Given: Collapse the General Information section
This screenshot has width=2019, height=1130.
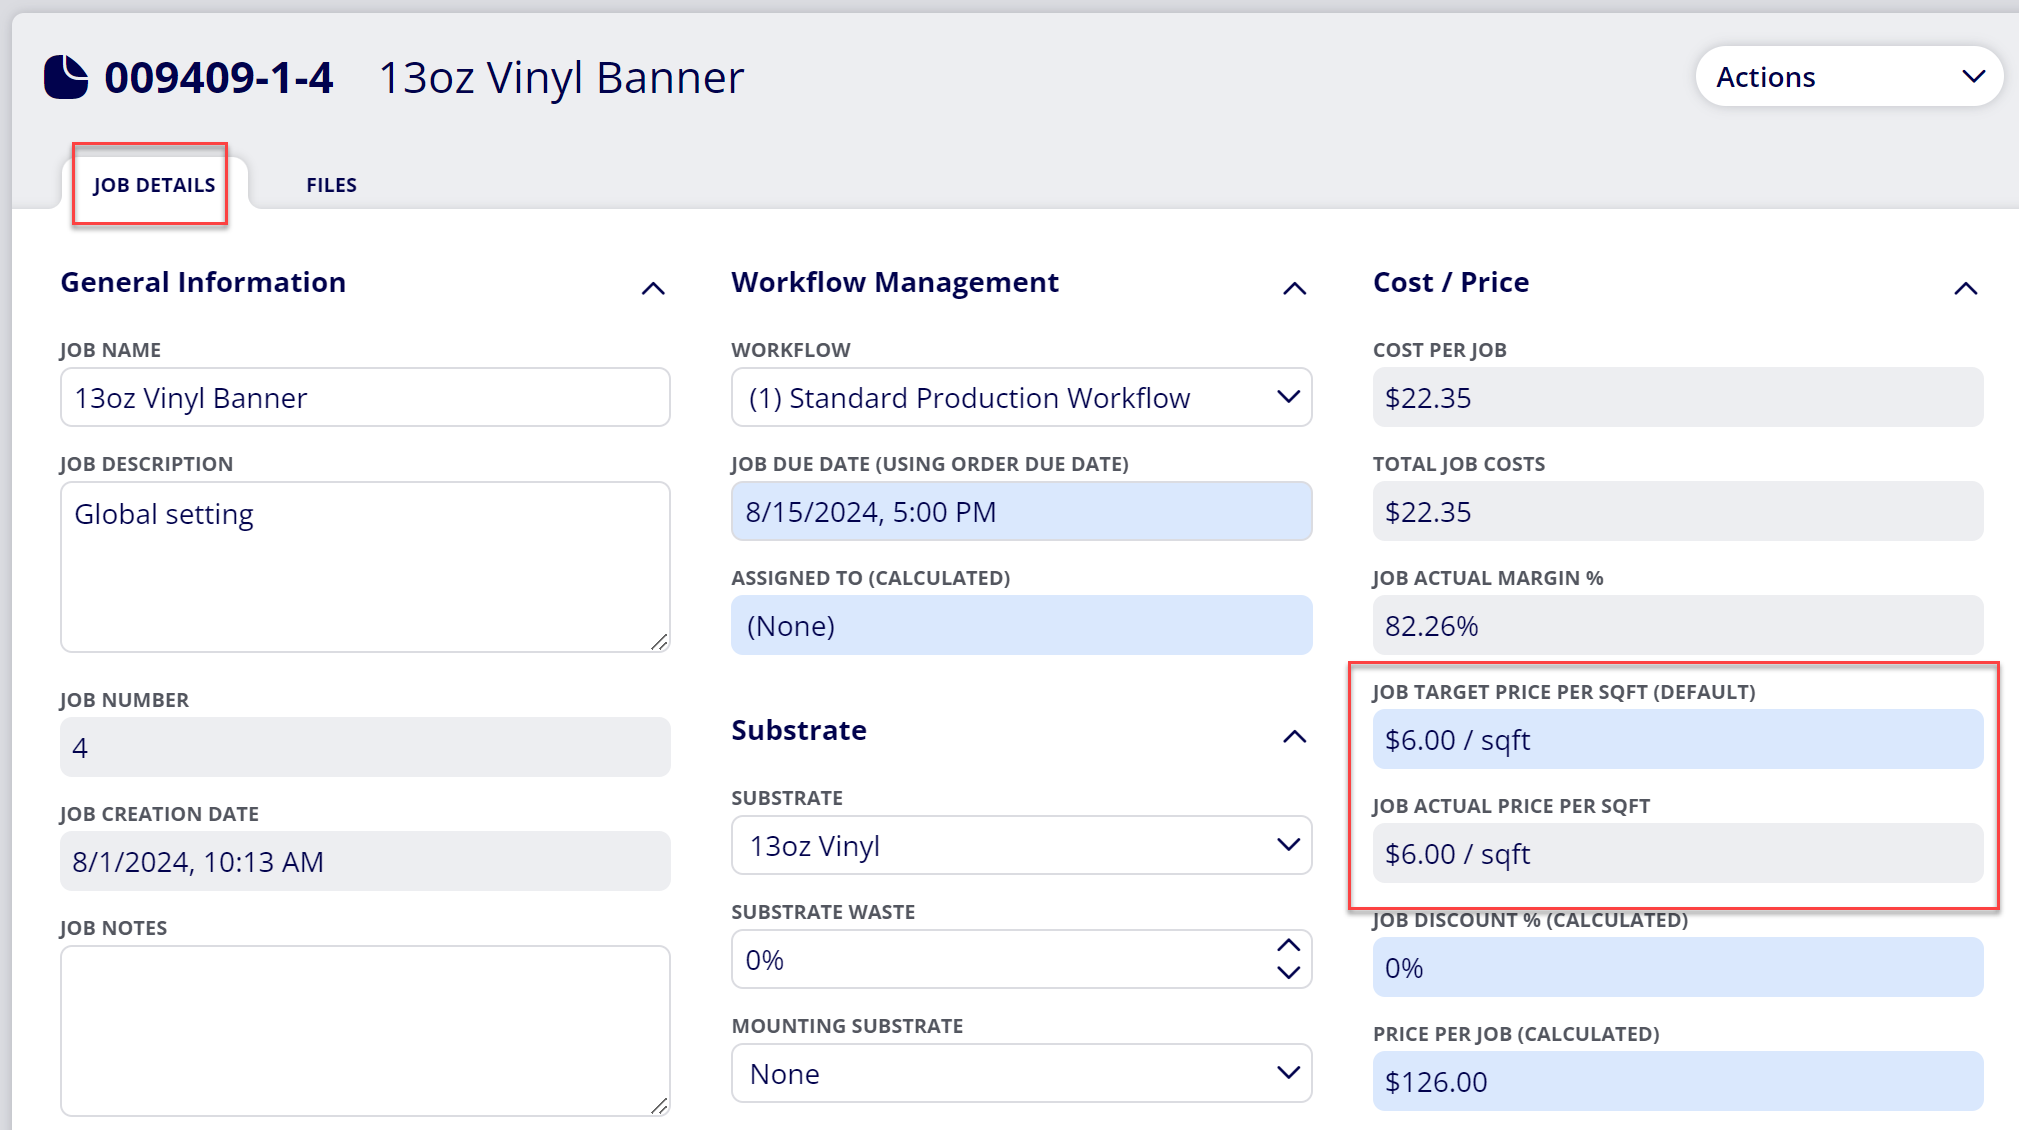Looking at the screenshot, I should tap(653, 288).
